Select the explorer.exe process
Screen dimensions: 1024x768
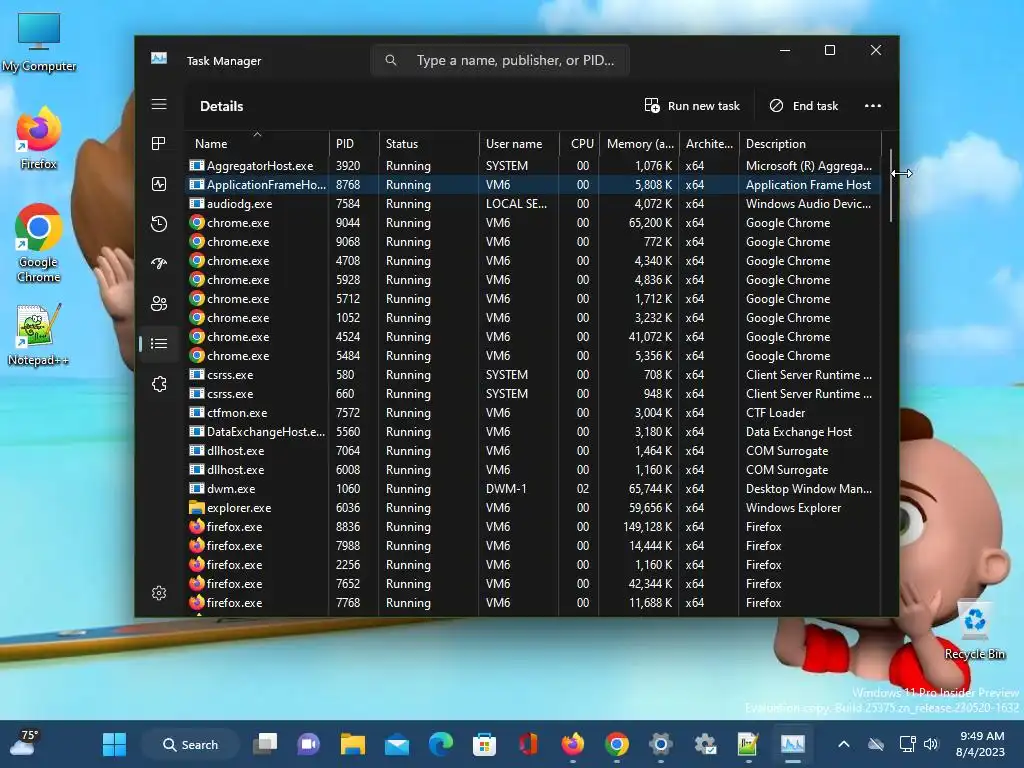[533, 507]
